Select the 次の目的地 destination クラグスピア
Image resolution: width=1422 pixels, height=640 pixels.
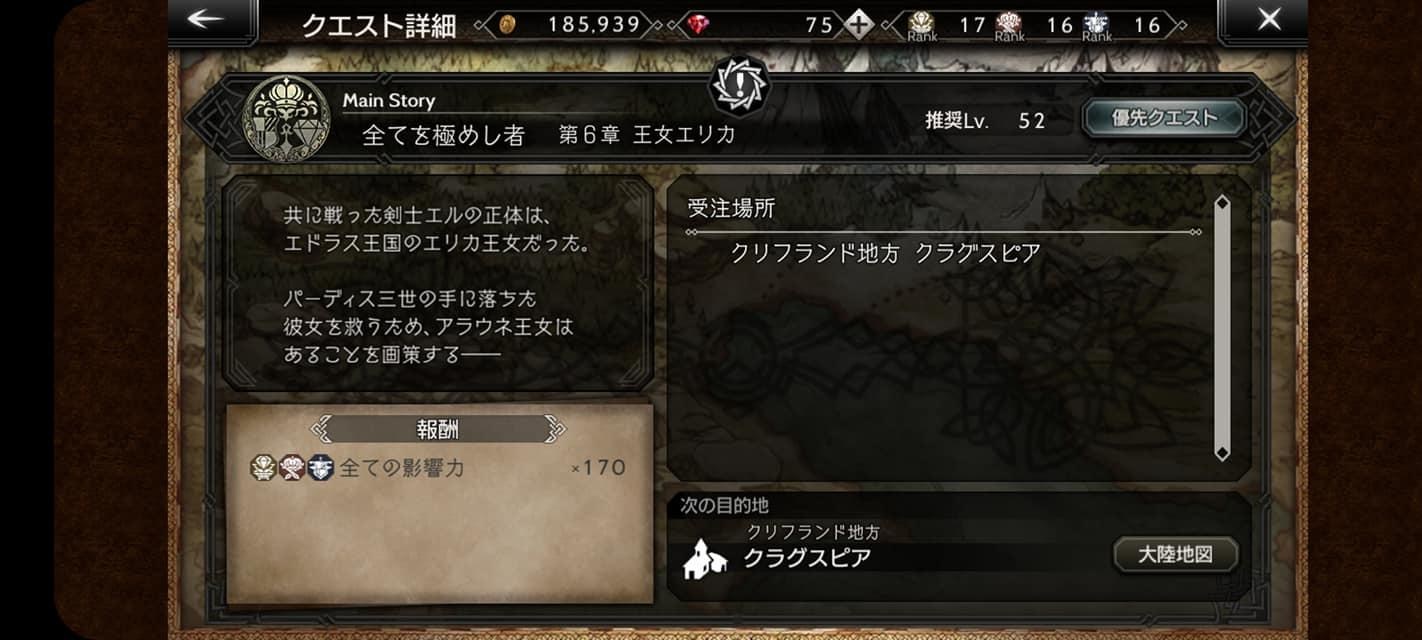pyautogui.click(x=807, y=557)
